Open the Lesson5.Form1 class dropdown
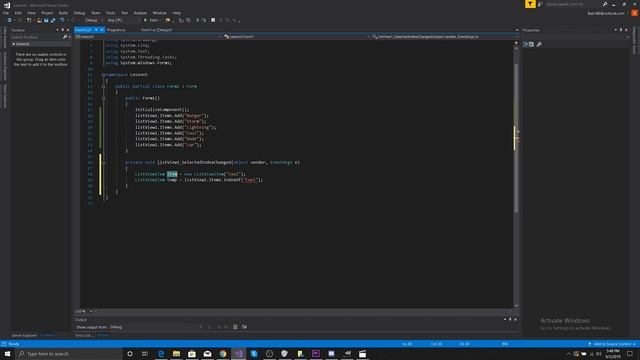640x360 pixels. click(x=297, y=37)
